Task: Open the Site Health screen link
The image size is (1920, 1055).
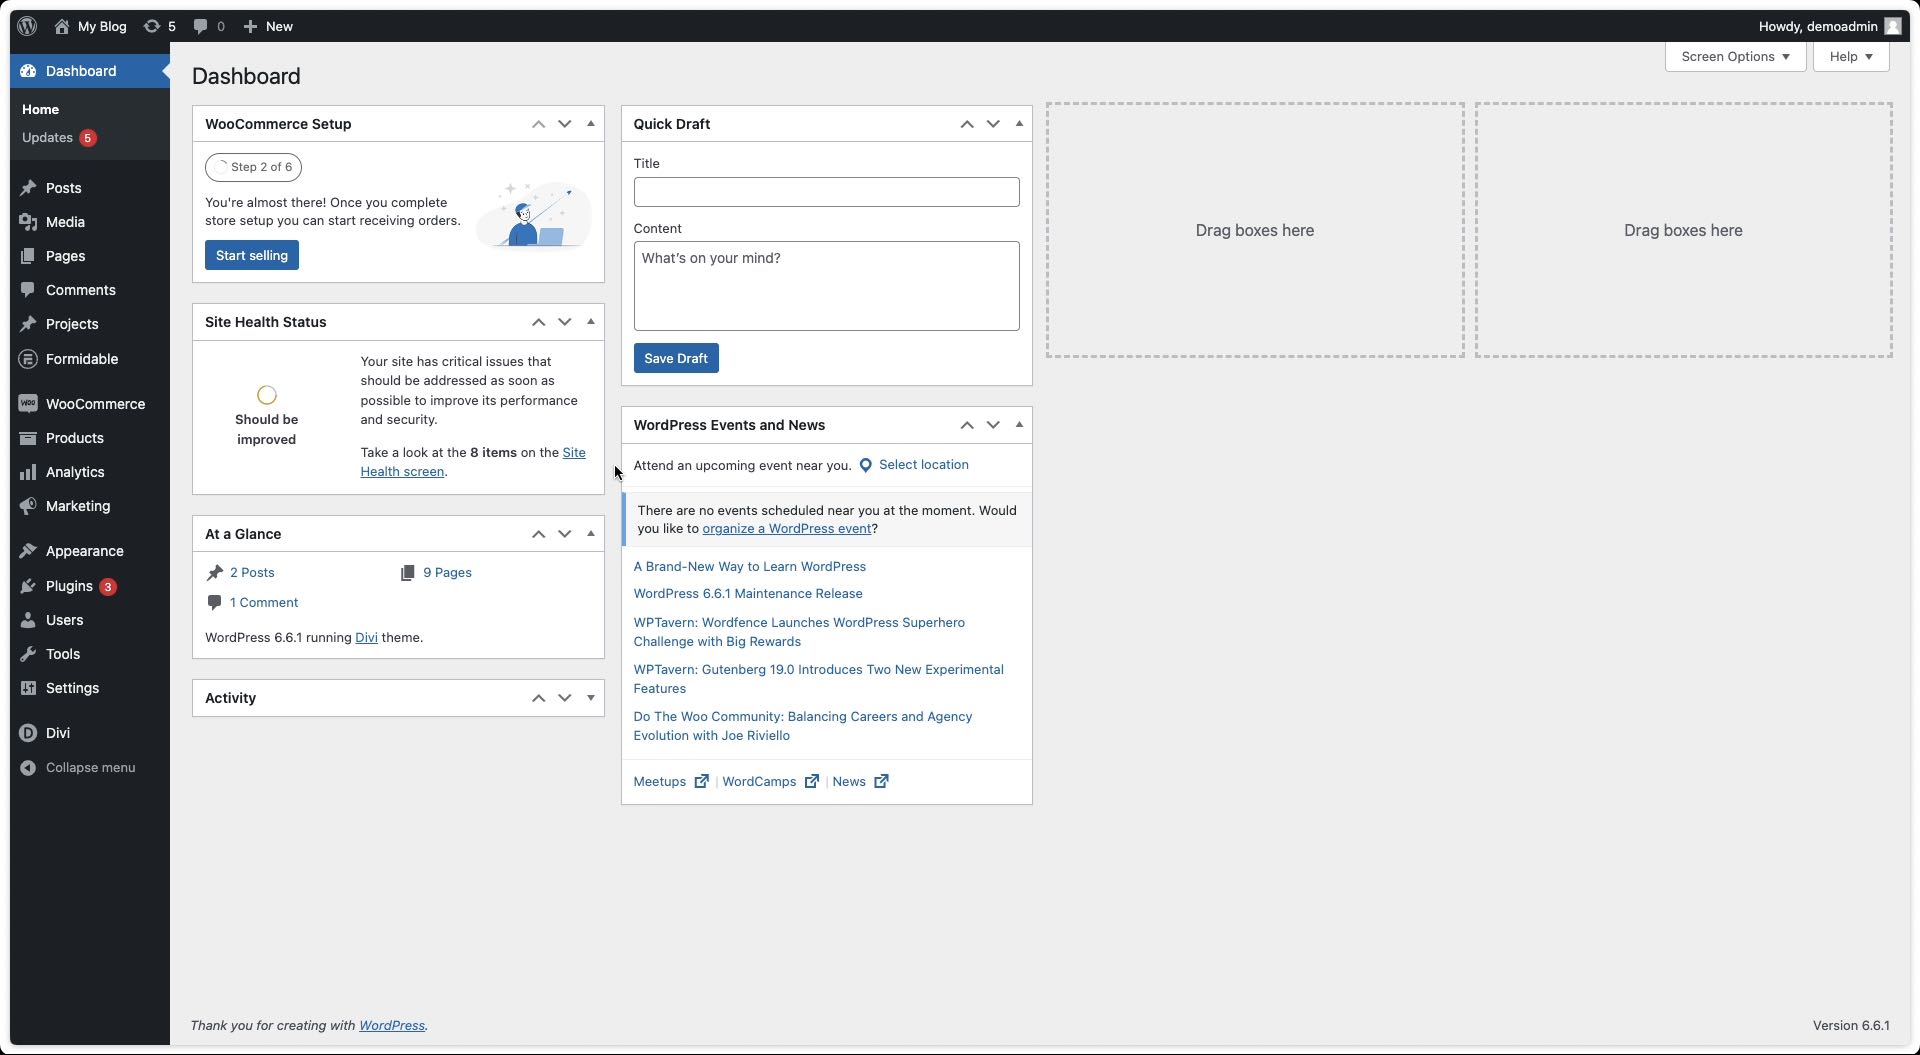Action: 473,462
